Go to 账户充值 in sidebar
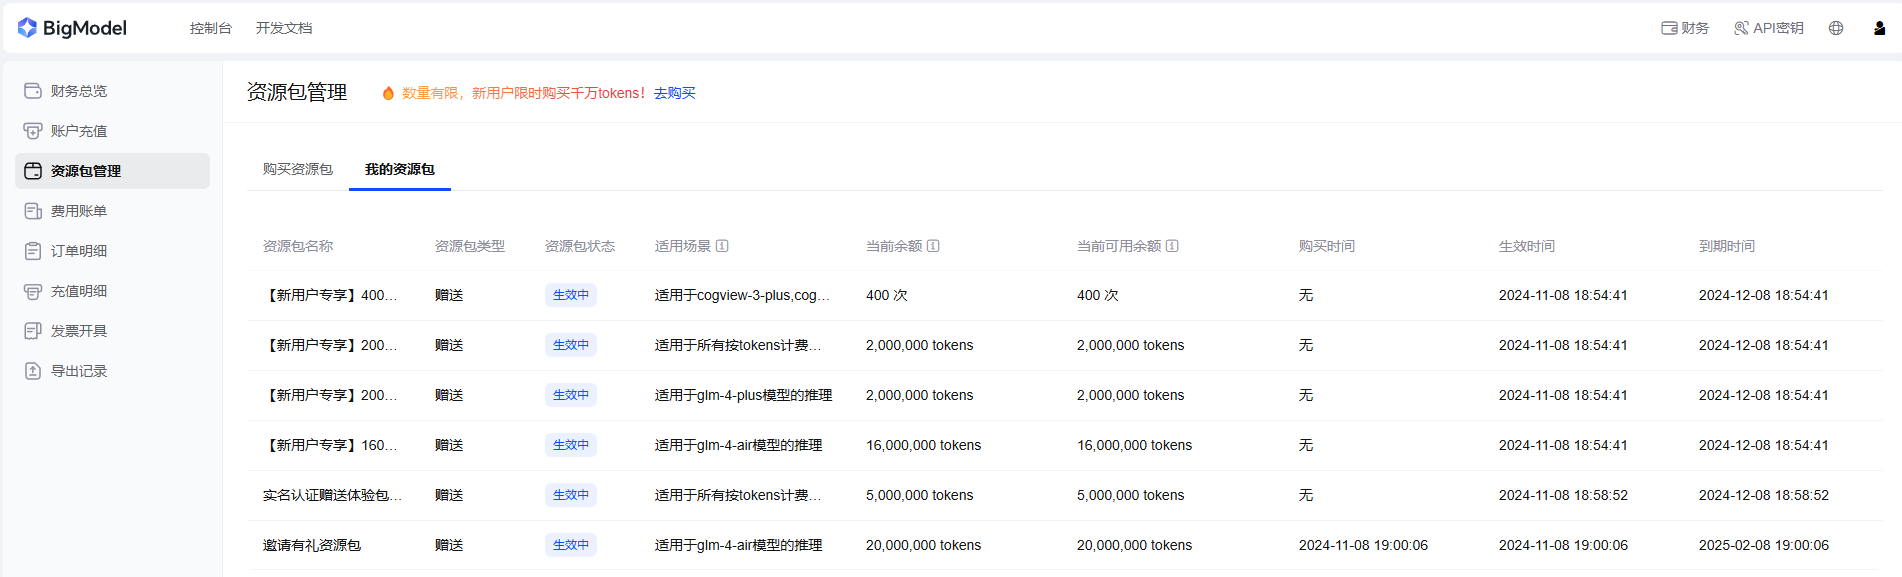This screenshot has width=1902, height=577. click(79, 131)
